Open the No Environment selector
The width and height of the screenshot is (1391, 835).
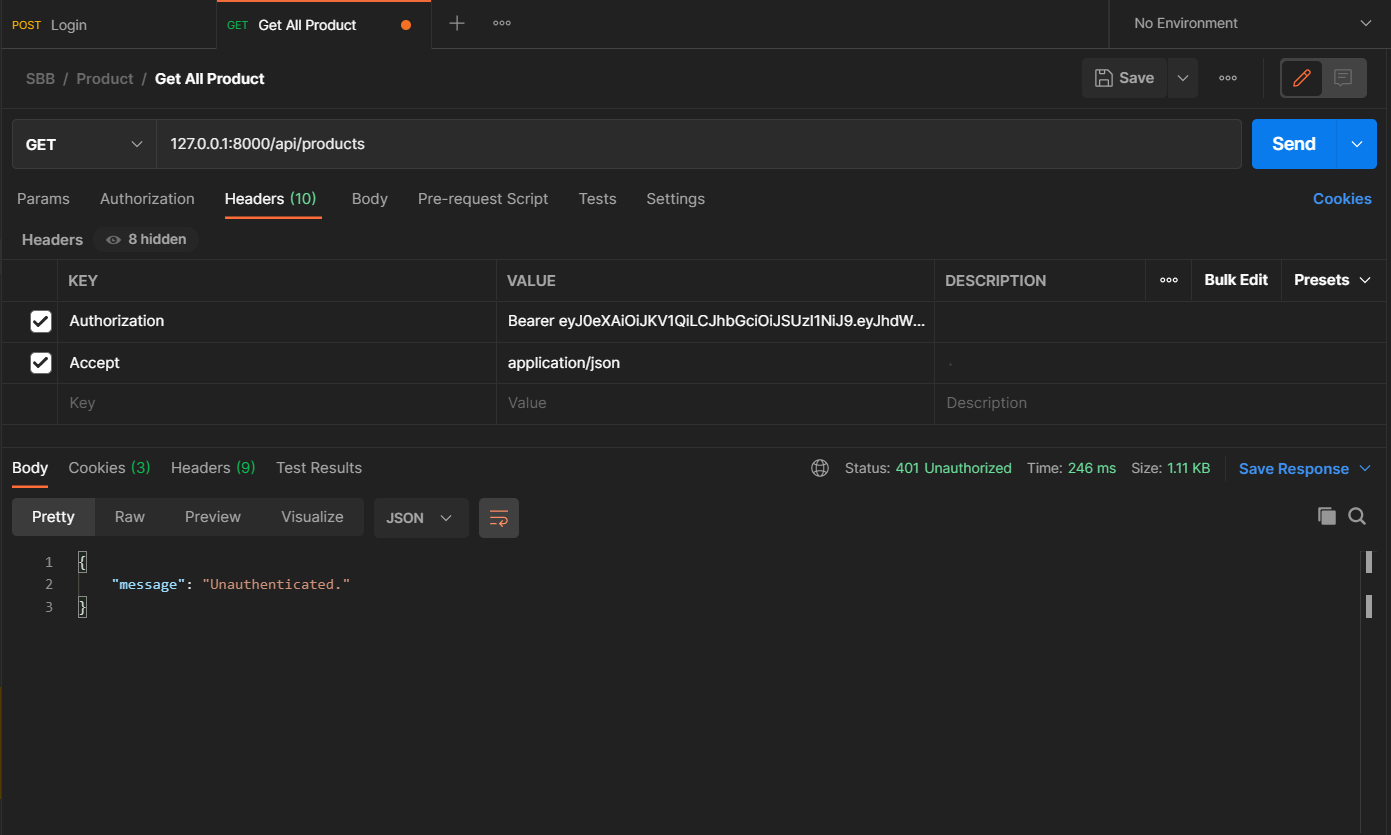[x=1251, y=23]
